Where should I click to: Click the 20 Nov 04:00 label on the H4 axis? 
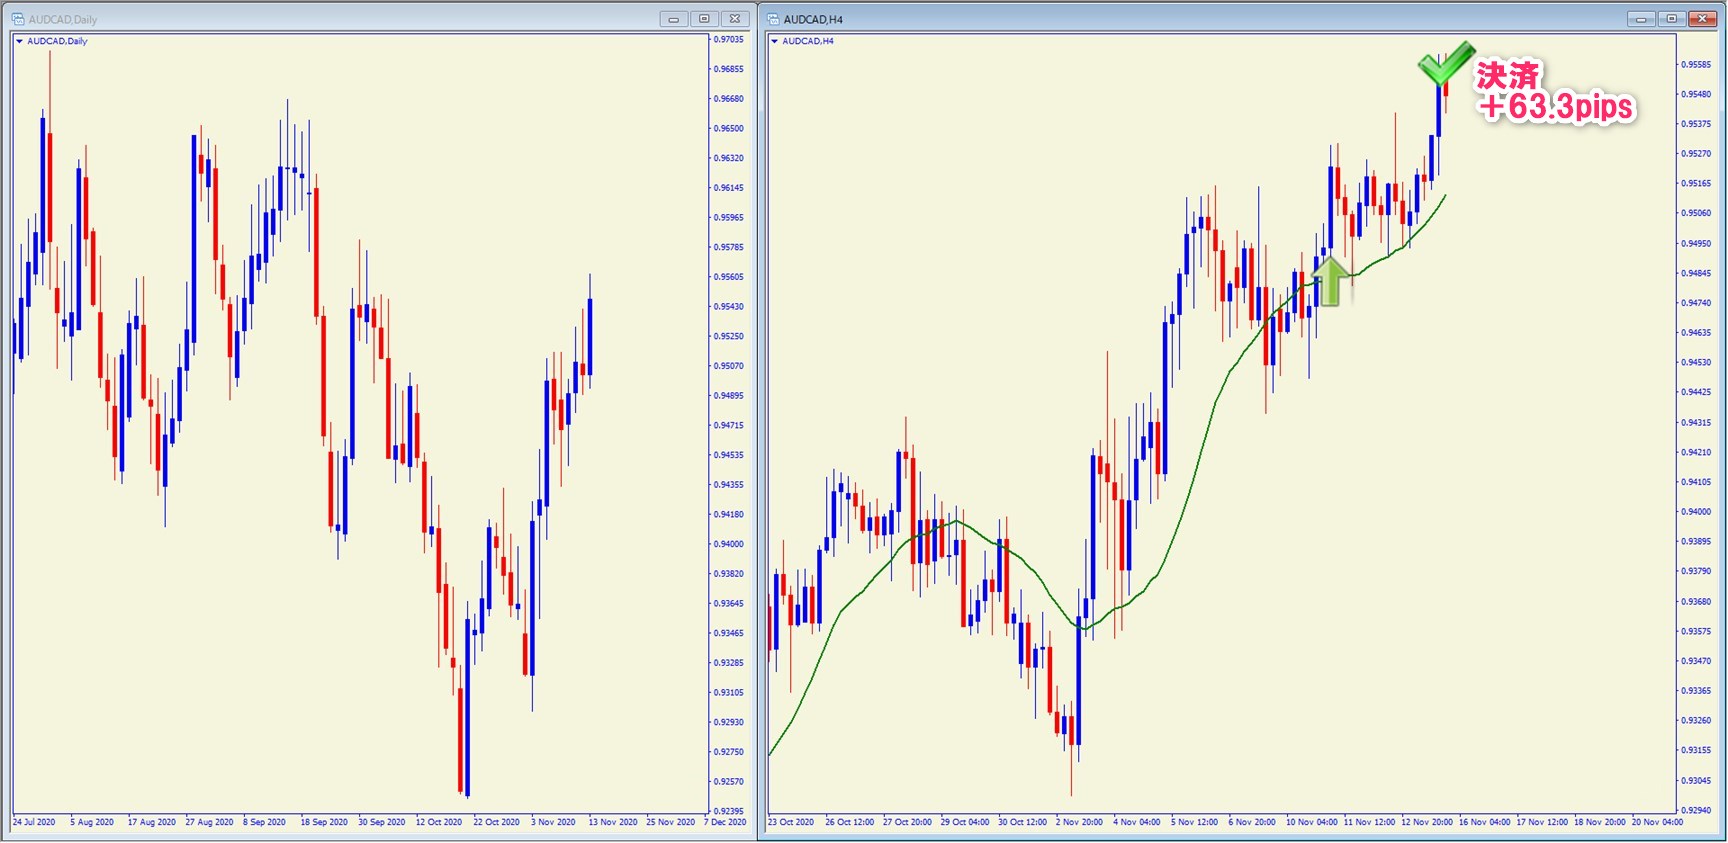1657,822
